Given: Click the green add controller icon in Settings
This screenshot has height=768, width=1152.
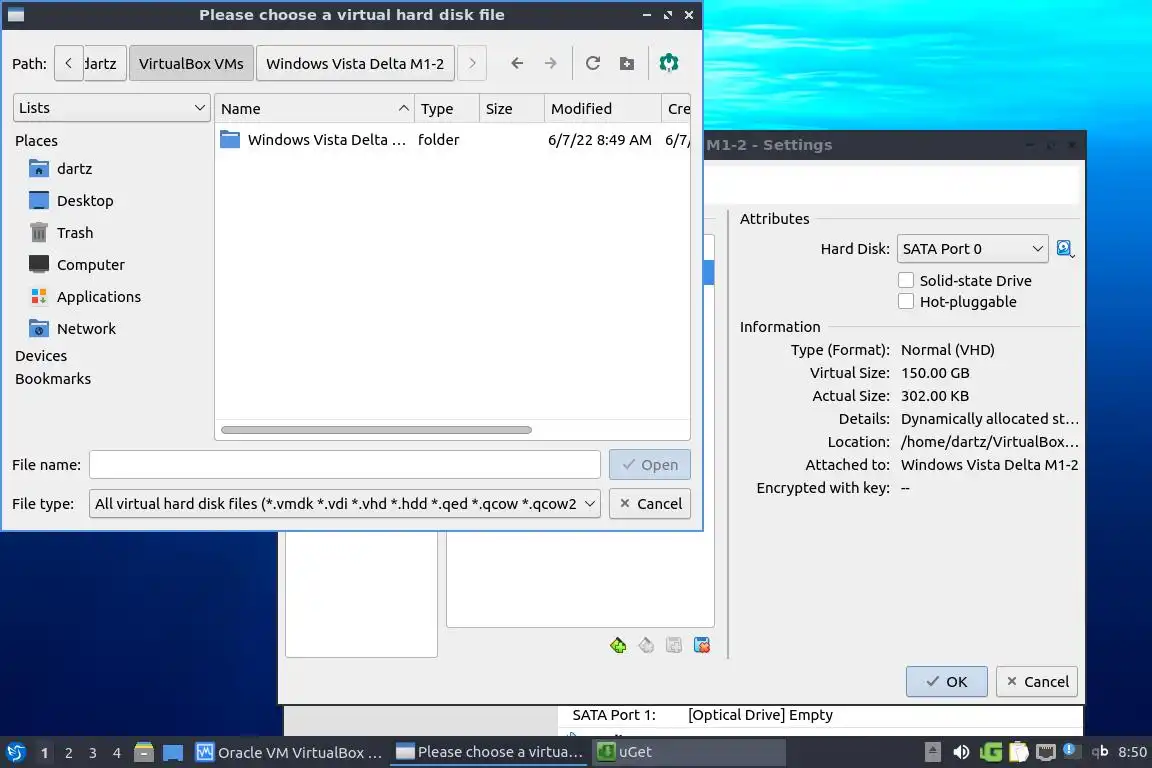Looking at the screenshot, I should tap(618, 645).
